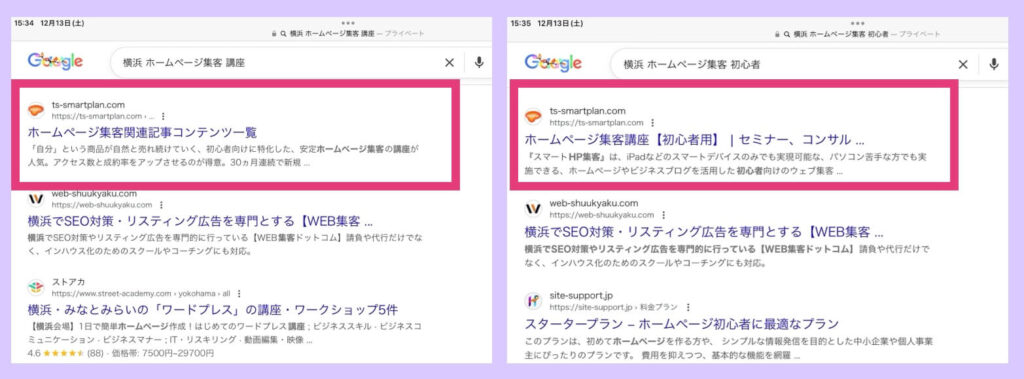Open the 横浜・みなとみらいの「ワードプレス」の講座 result

tap(213, 309)
